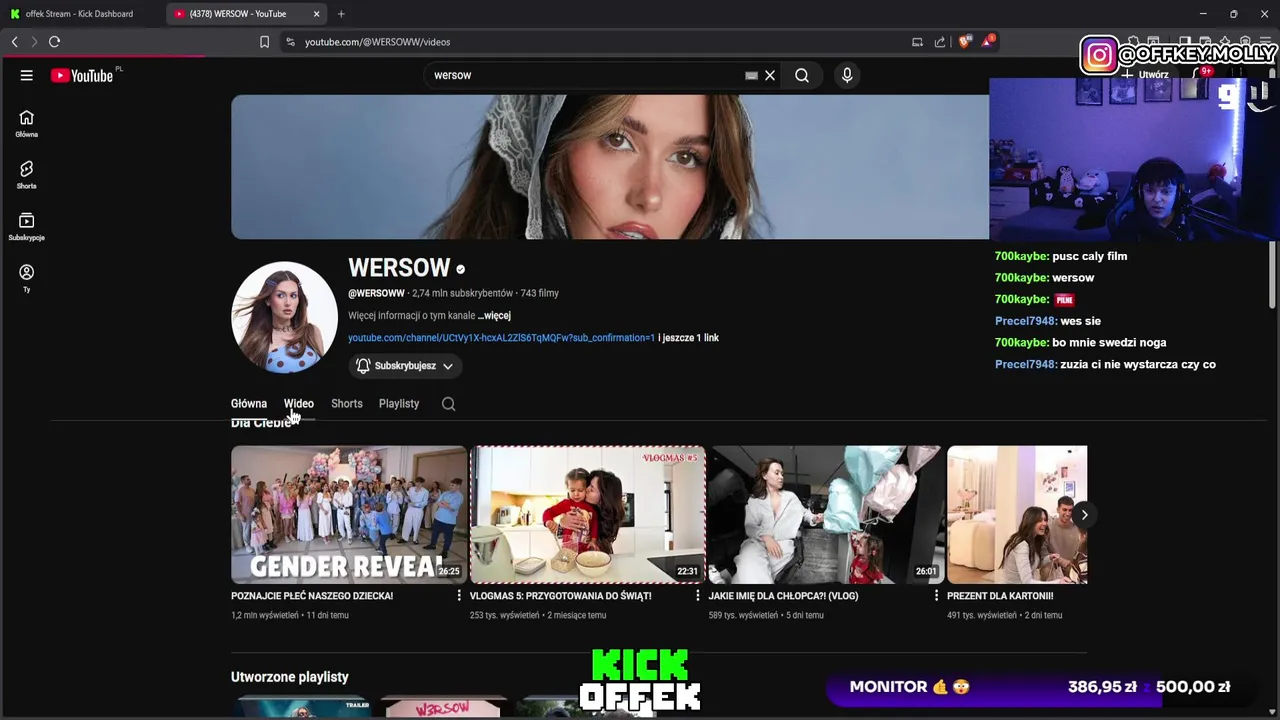Open the on-screen keyboard icon in search
This screenshot has width=1280, height=720.
(x=751, y=75)
